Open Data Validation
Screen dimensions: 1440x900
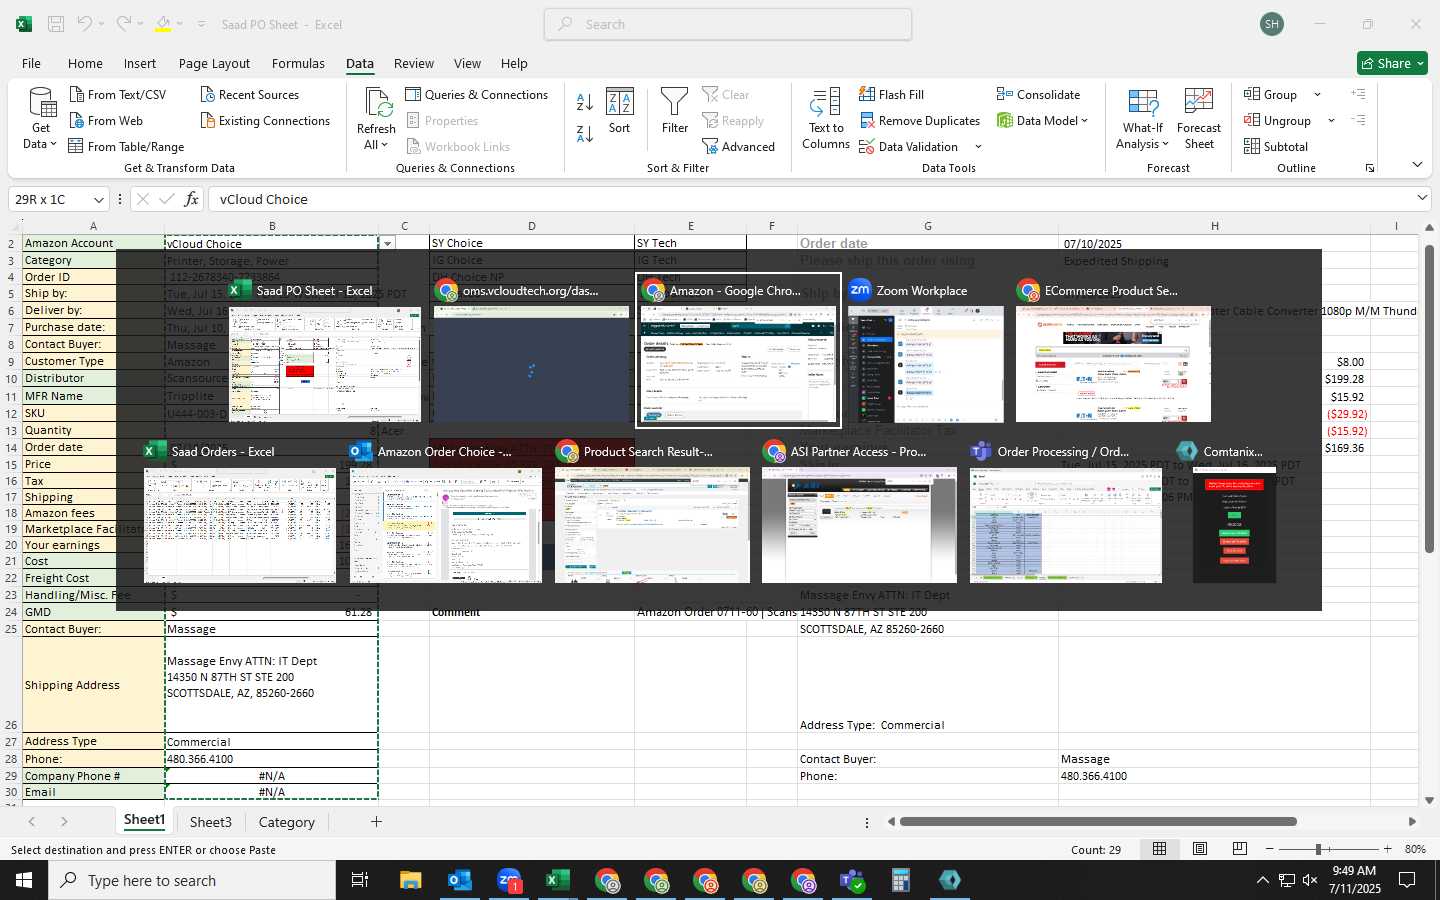[909, 146]
